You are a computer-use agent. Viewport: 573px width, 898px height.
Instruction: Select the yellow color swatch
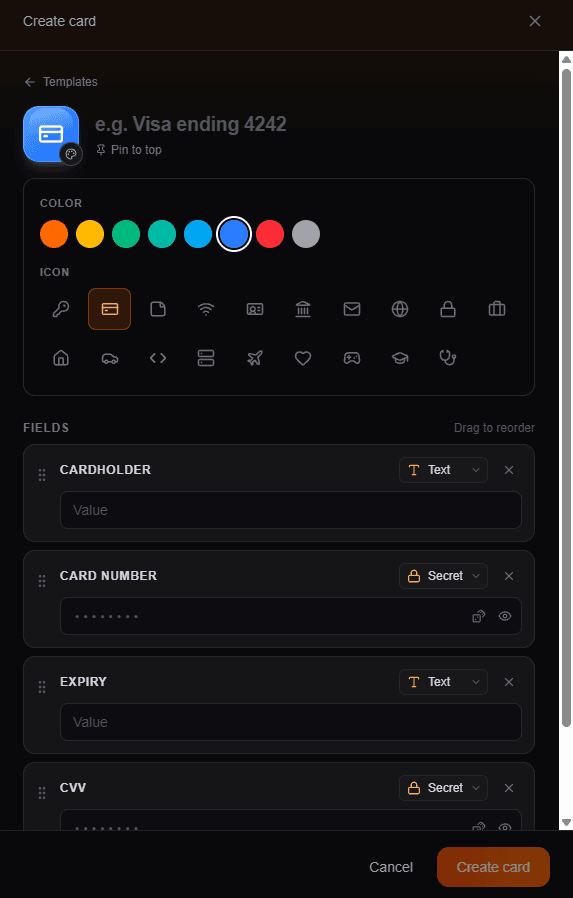tap(90, 234)
